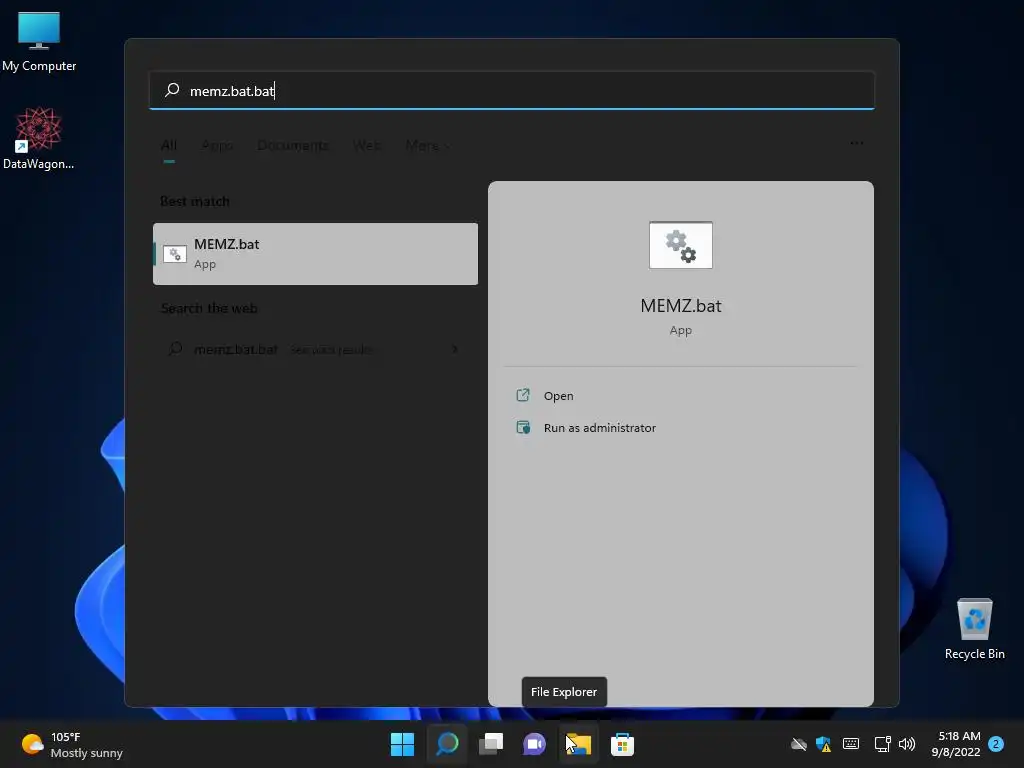This screenshot has height=768, width=1024.
Task: Click the touch keyboard tray icon
Action: [x=850, y=744]
